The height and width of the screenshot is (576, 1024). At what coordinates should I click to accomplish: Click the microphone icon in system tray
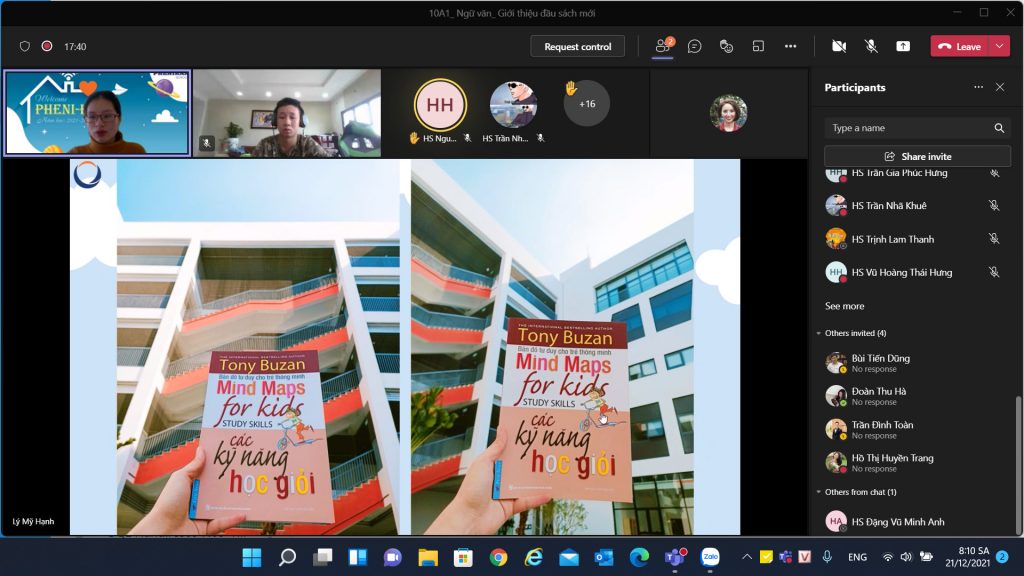[827, 557]
